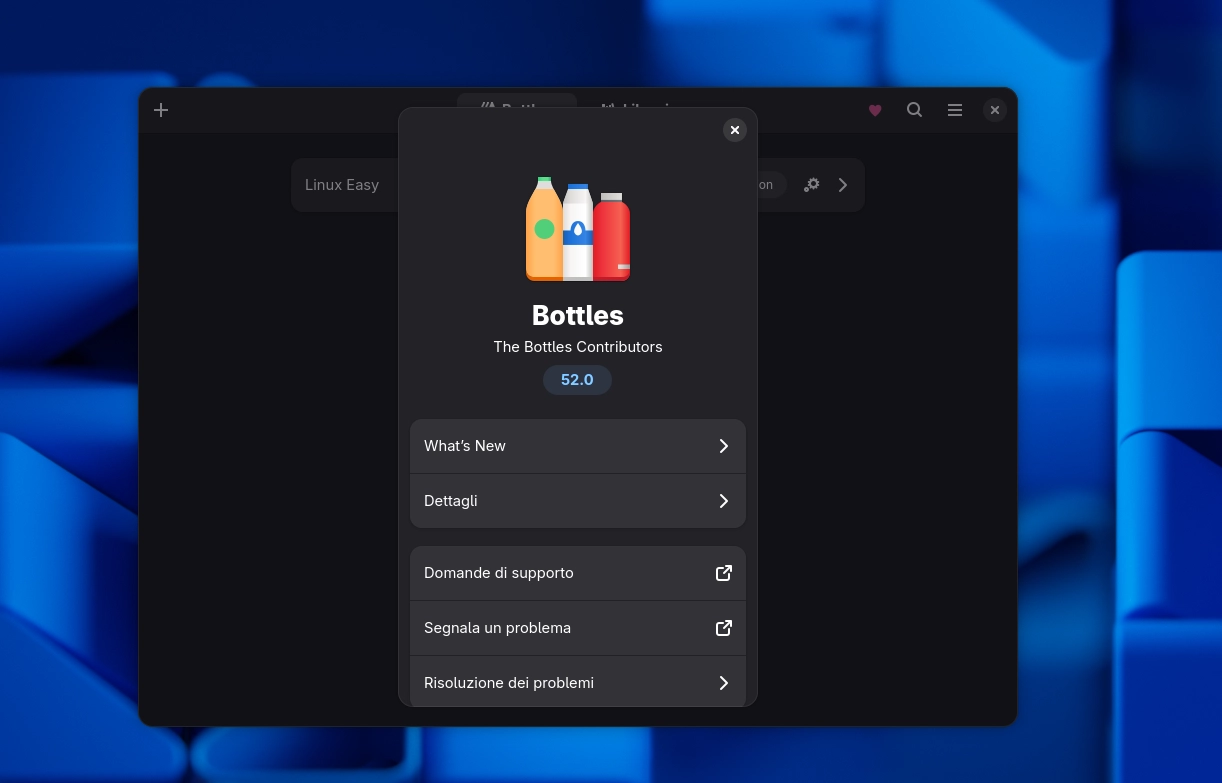Switch to the Libreria tab
This screenshot has height=783, width=1222.
pos(640,104)
